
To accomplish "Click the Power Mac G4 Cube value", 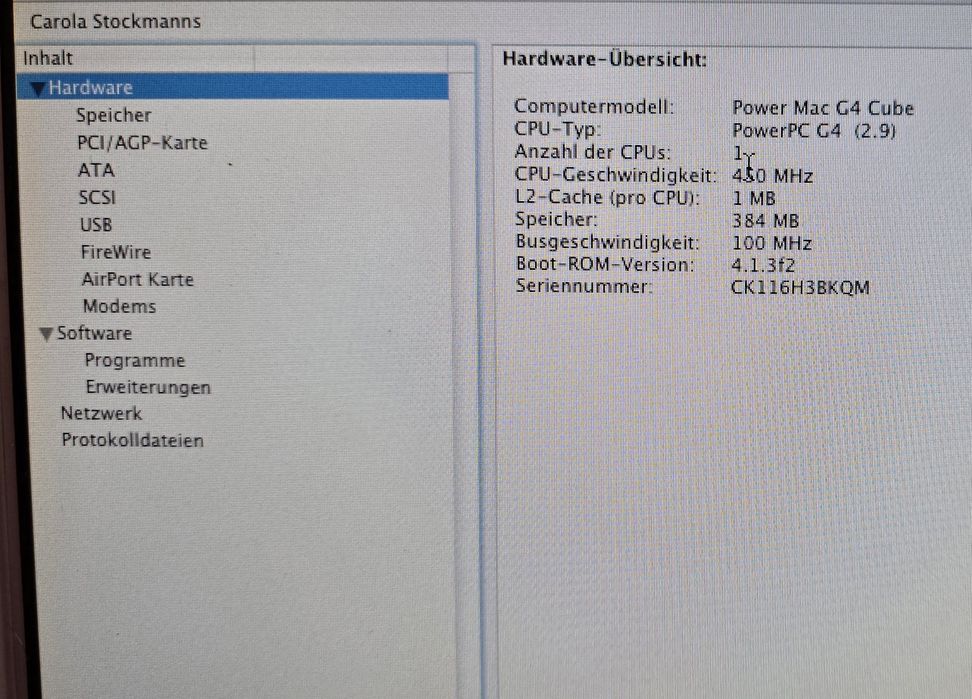I will pyautogui.click(x=823, y=108).
